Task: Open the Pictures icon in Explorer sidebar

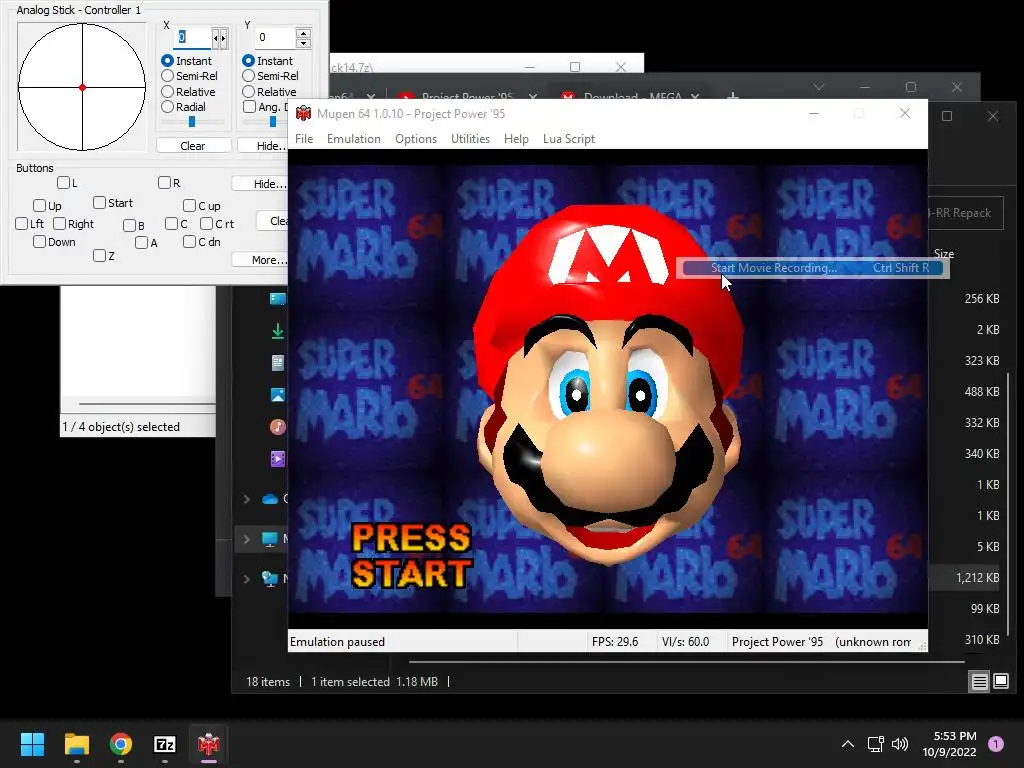Action: pyautogui.click(x=278, y=394)
